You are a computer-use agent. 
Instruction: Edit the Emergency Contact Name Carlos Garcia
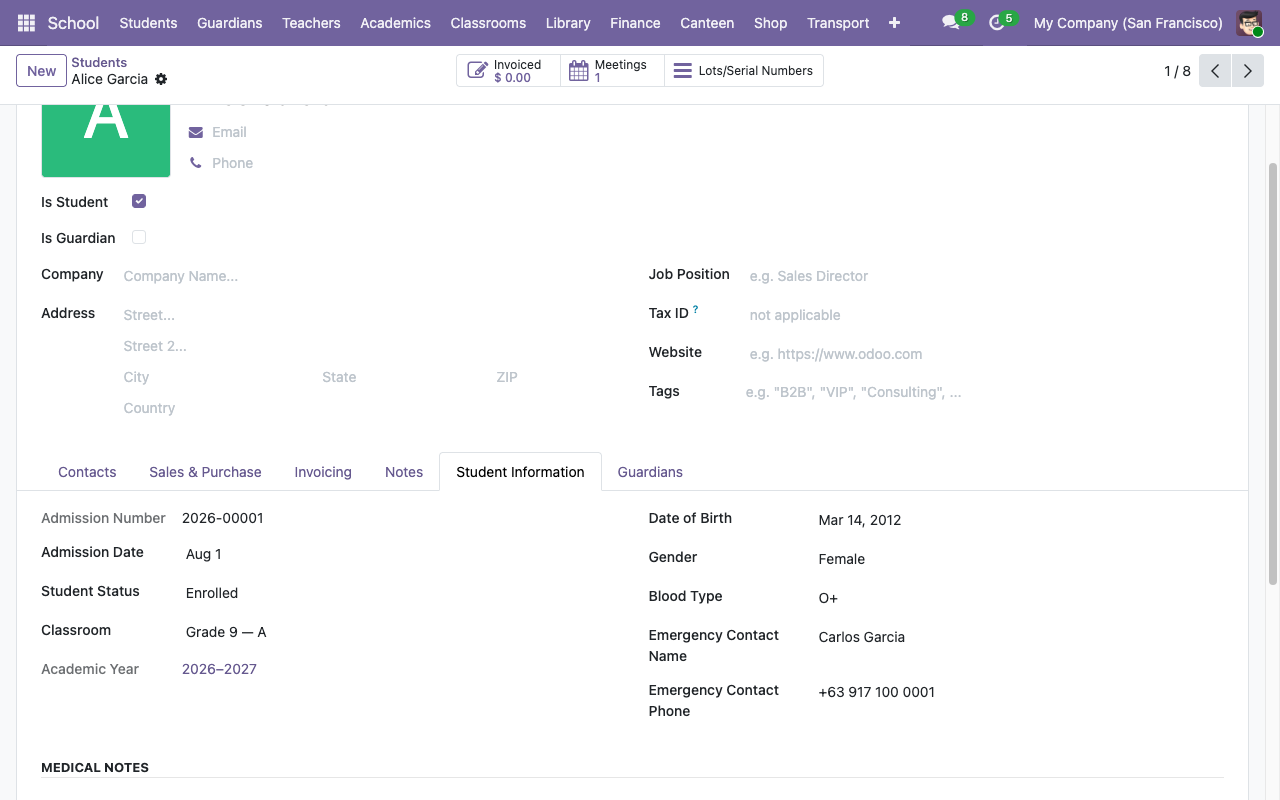(x=1019, y=637)
